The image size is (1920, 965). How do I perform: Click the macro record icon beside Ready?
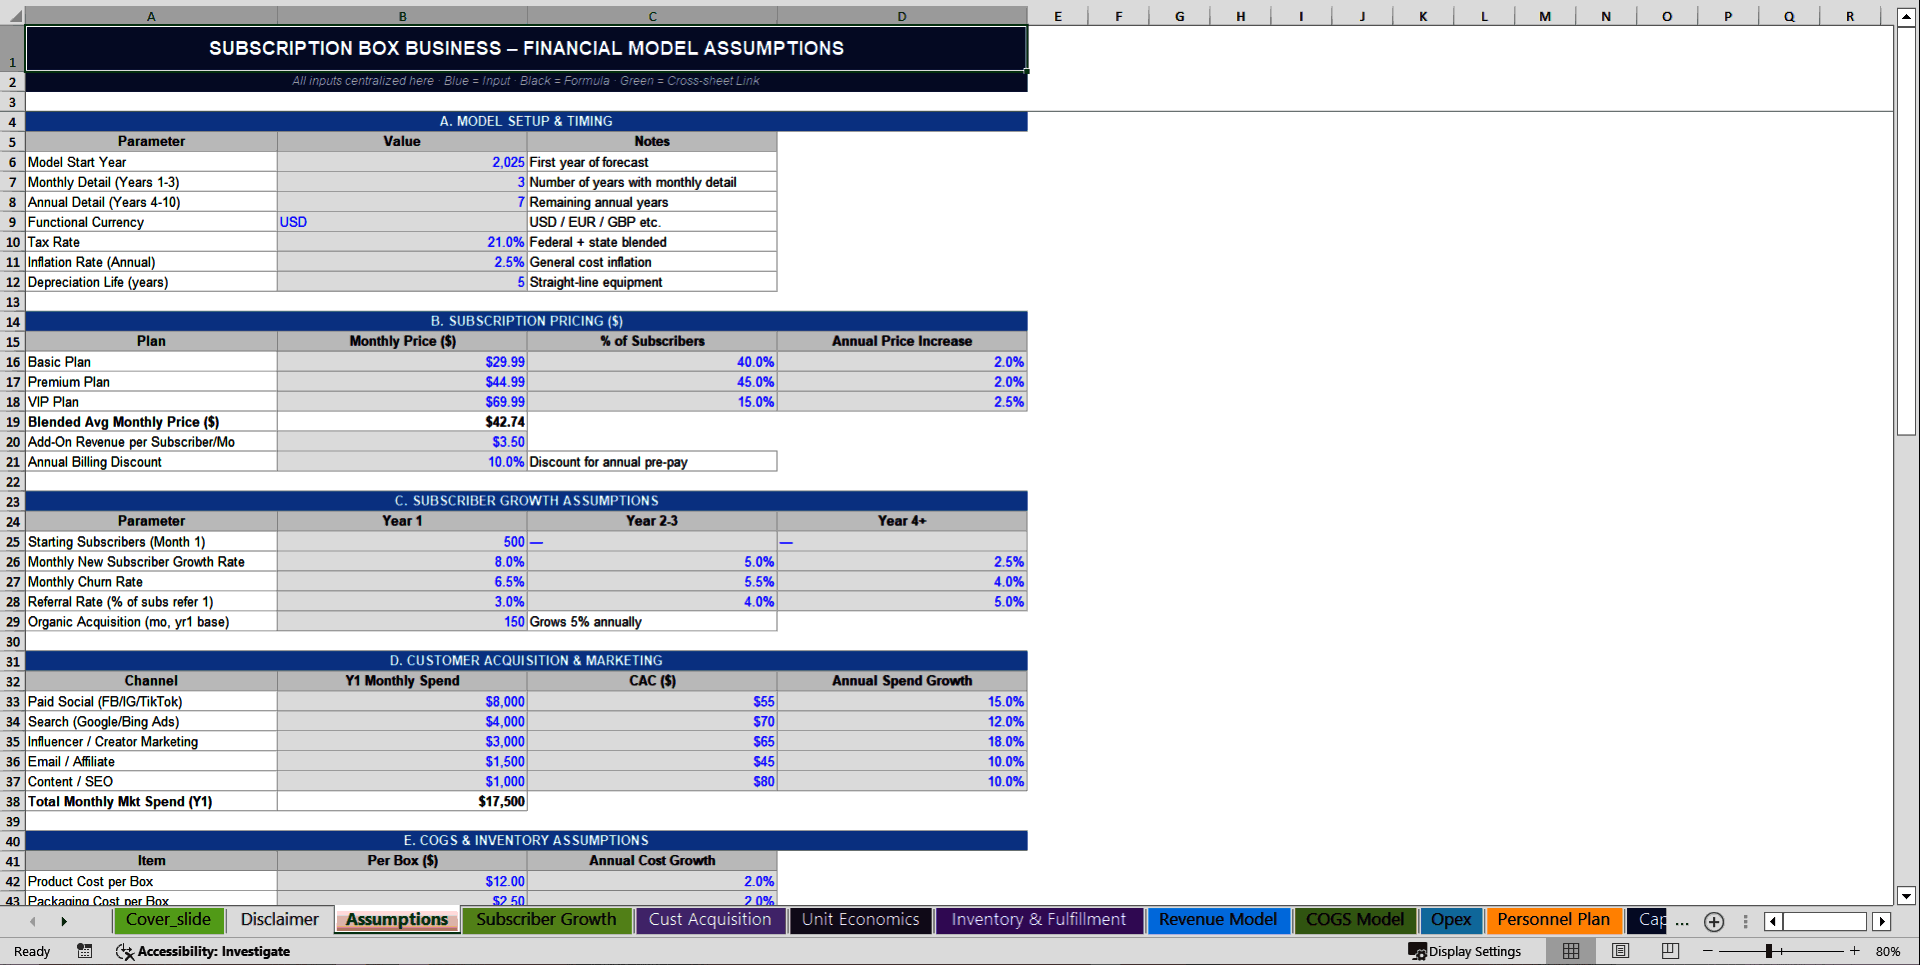(84, 951)
